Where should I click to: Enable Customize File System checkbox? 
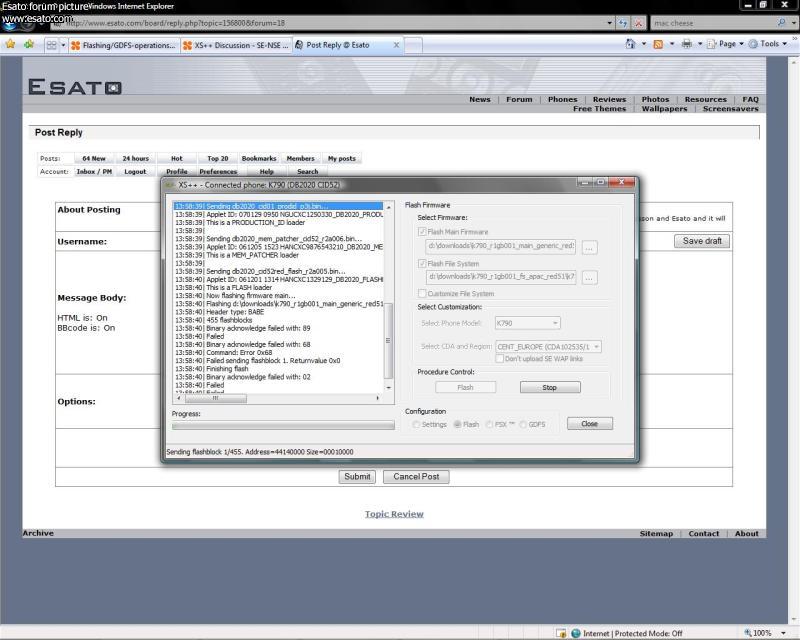tap(422, 293)
